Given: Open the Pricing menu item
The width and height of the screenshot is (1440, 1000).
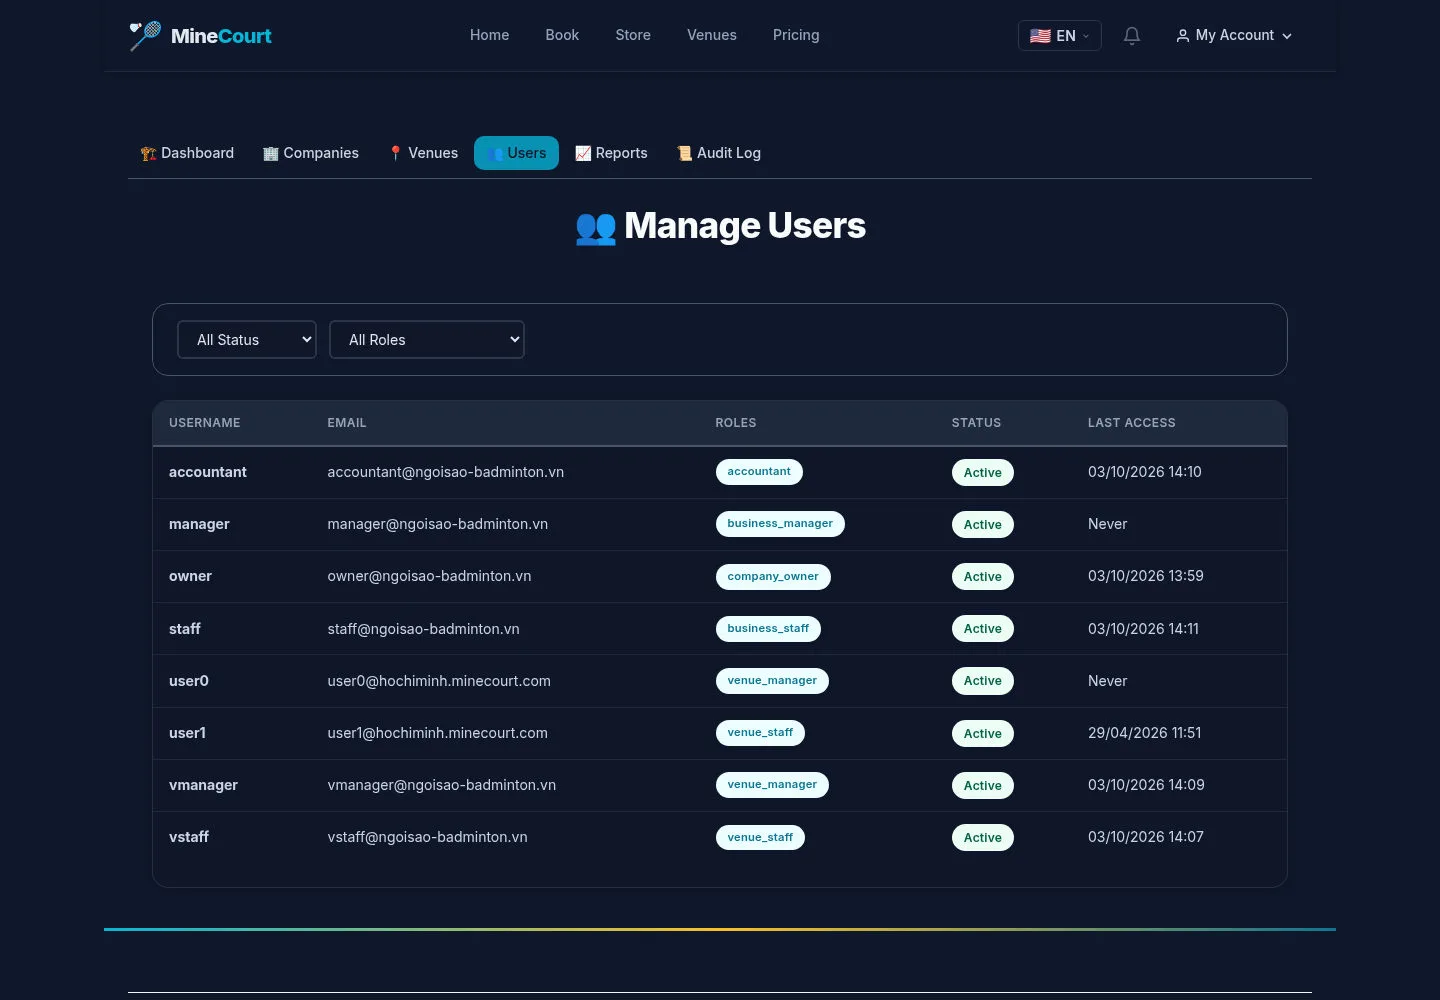Looking at the screenshot, I should click(796, 35).
